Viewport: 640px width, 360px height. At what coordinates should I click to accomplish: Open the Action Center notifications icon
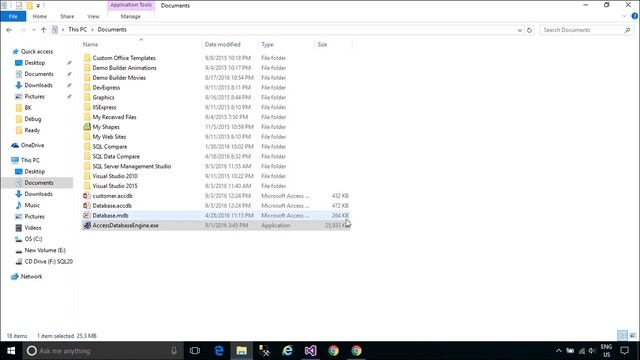pos(624,351)
